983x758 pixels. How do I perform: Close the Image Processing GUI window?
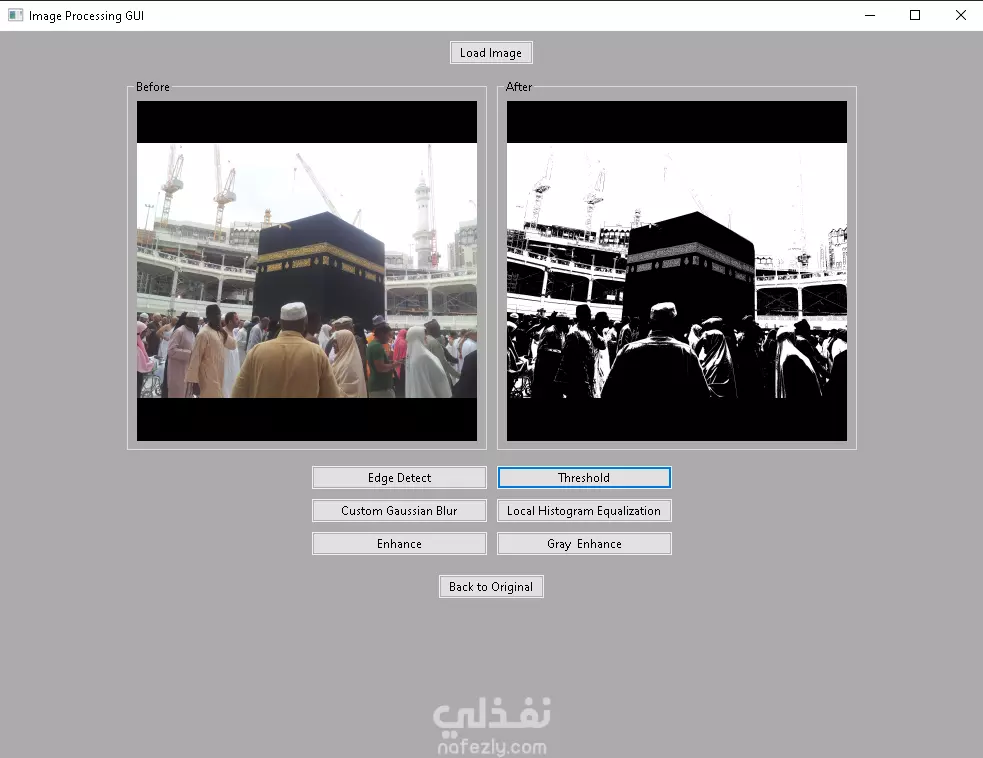960,15
